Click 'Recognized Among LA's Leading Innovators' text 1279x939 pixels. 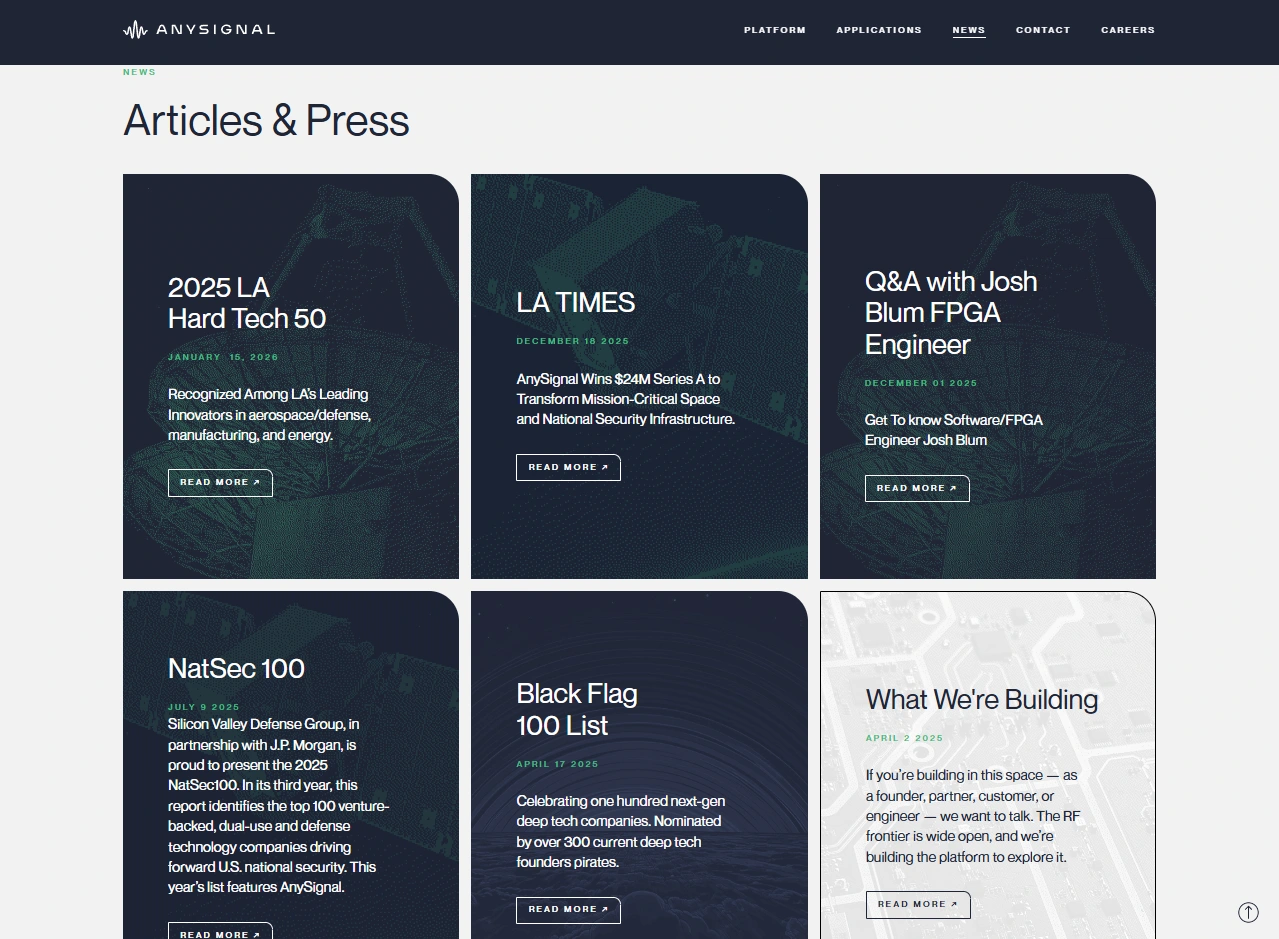coord(270,415)
